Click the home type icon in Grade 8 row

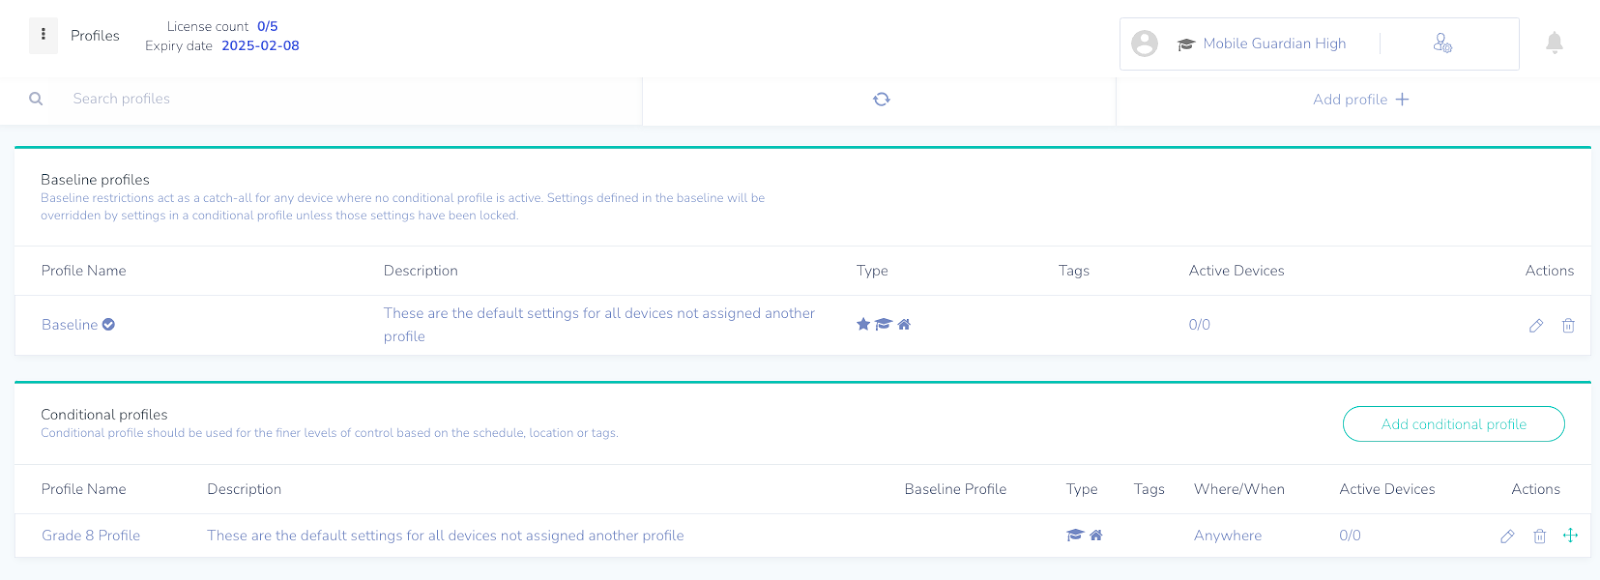(x=1096, y=535)
